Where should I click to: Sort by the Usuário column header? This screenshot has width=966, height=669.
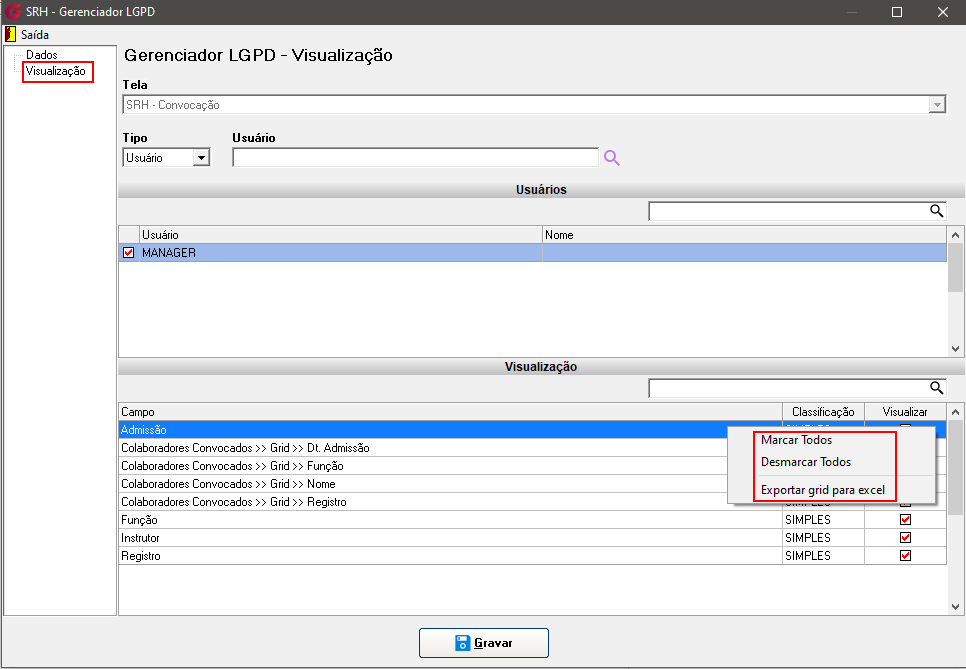[341, 235]
